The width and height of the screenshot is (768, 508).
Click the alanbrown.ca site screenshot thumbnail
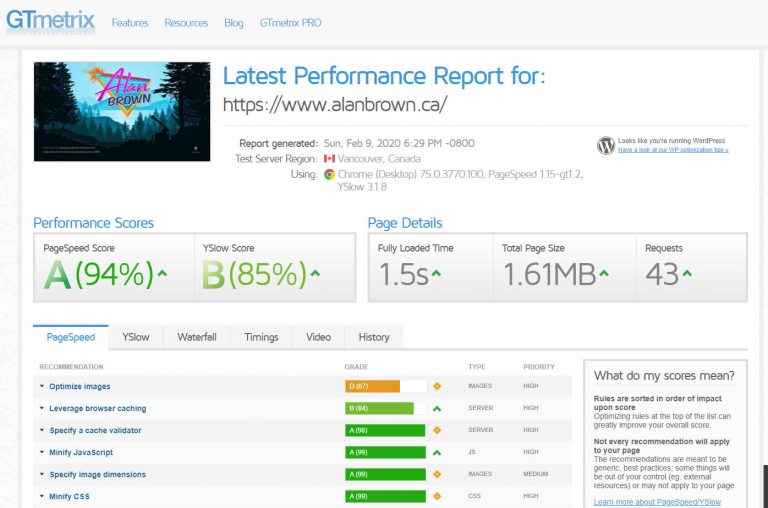(x=122, y=111)
